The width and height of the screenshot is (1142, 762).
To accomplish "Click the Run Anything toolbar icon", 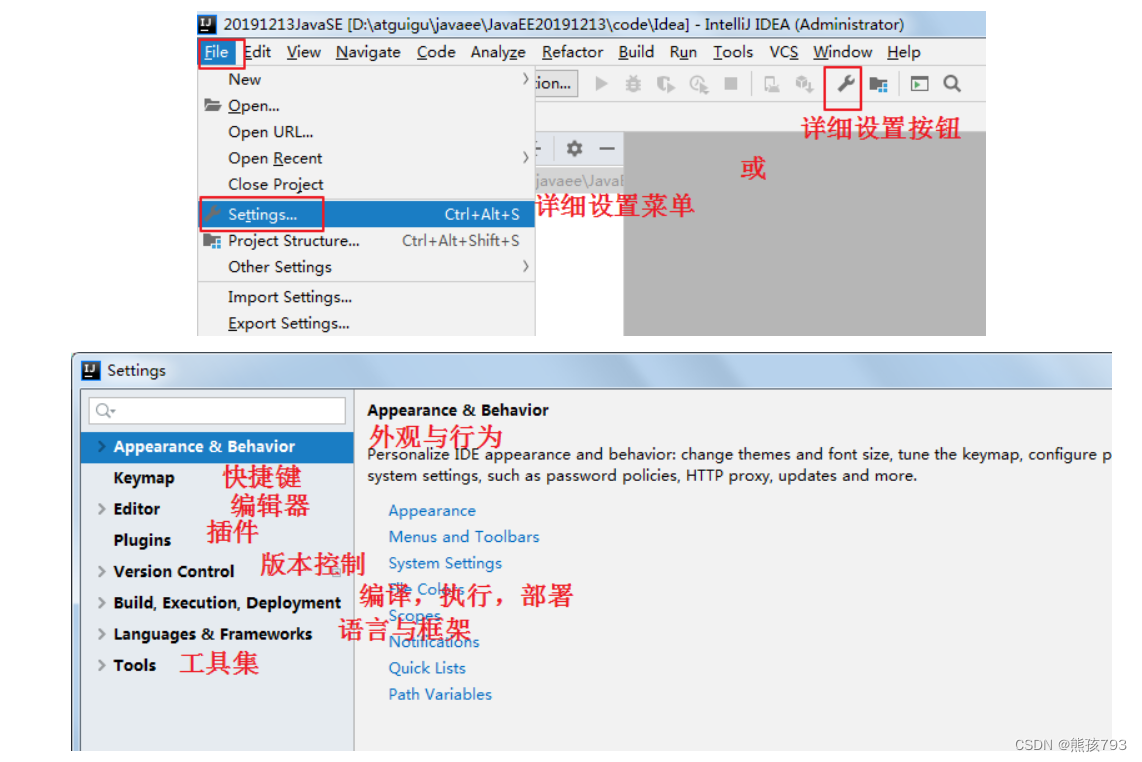I will (919, 84).
